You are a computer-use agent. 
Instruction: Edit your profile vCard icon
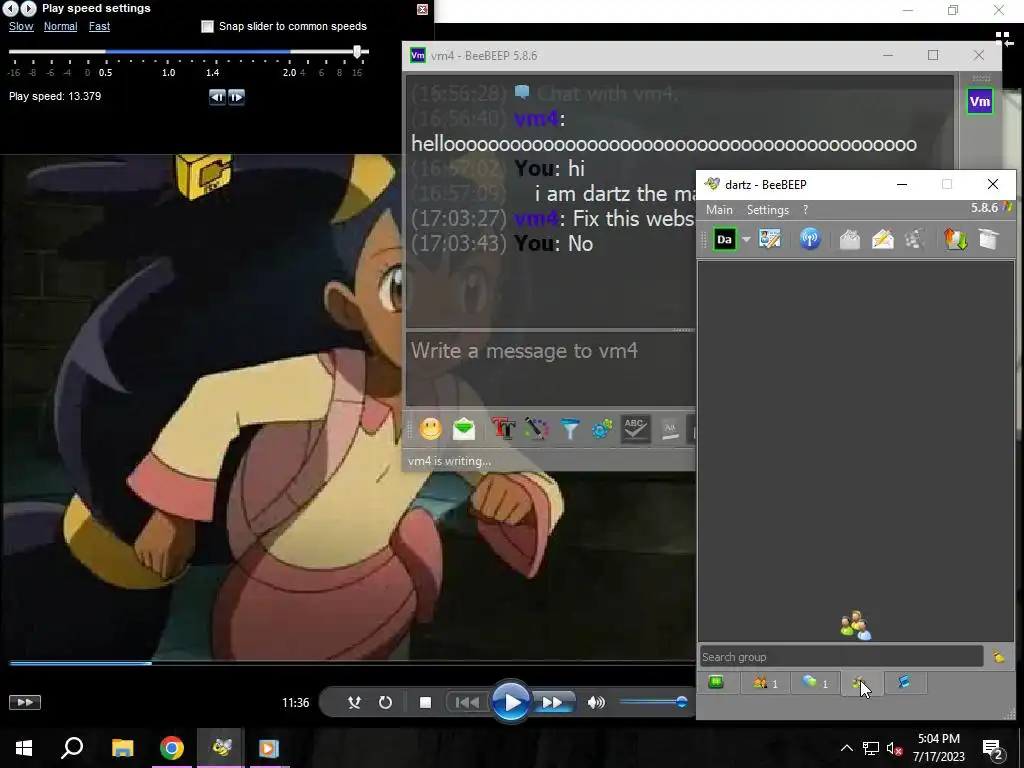coord(770,239)
